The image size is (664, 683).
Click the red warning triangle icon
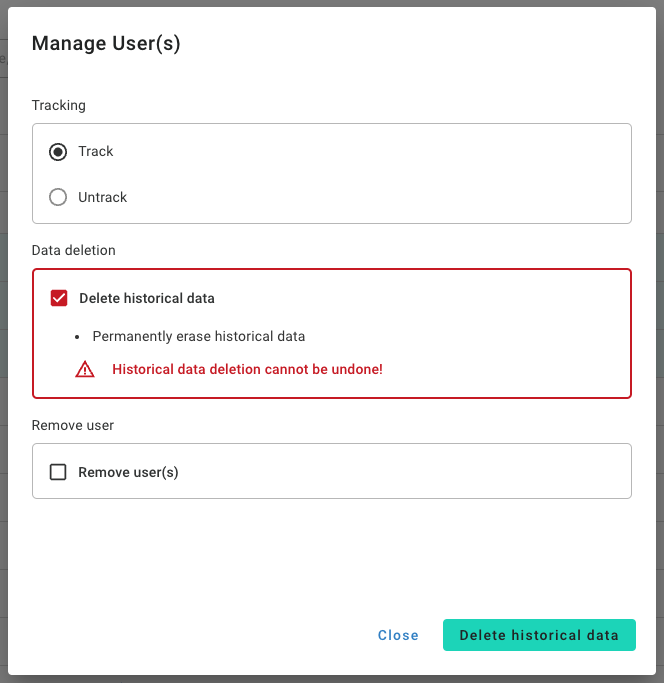(x=85, y=369)
